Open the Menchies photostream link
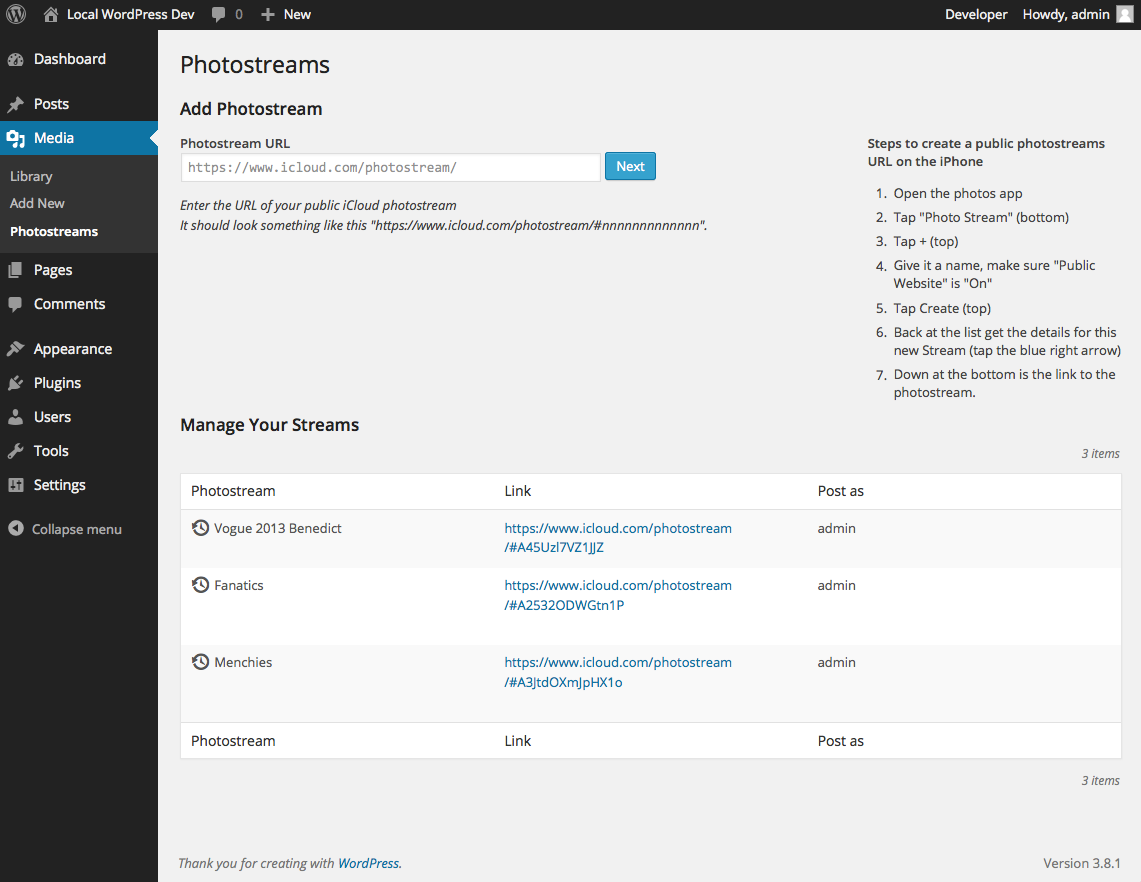1141x882 pixels. 617,672
